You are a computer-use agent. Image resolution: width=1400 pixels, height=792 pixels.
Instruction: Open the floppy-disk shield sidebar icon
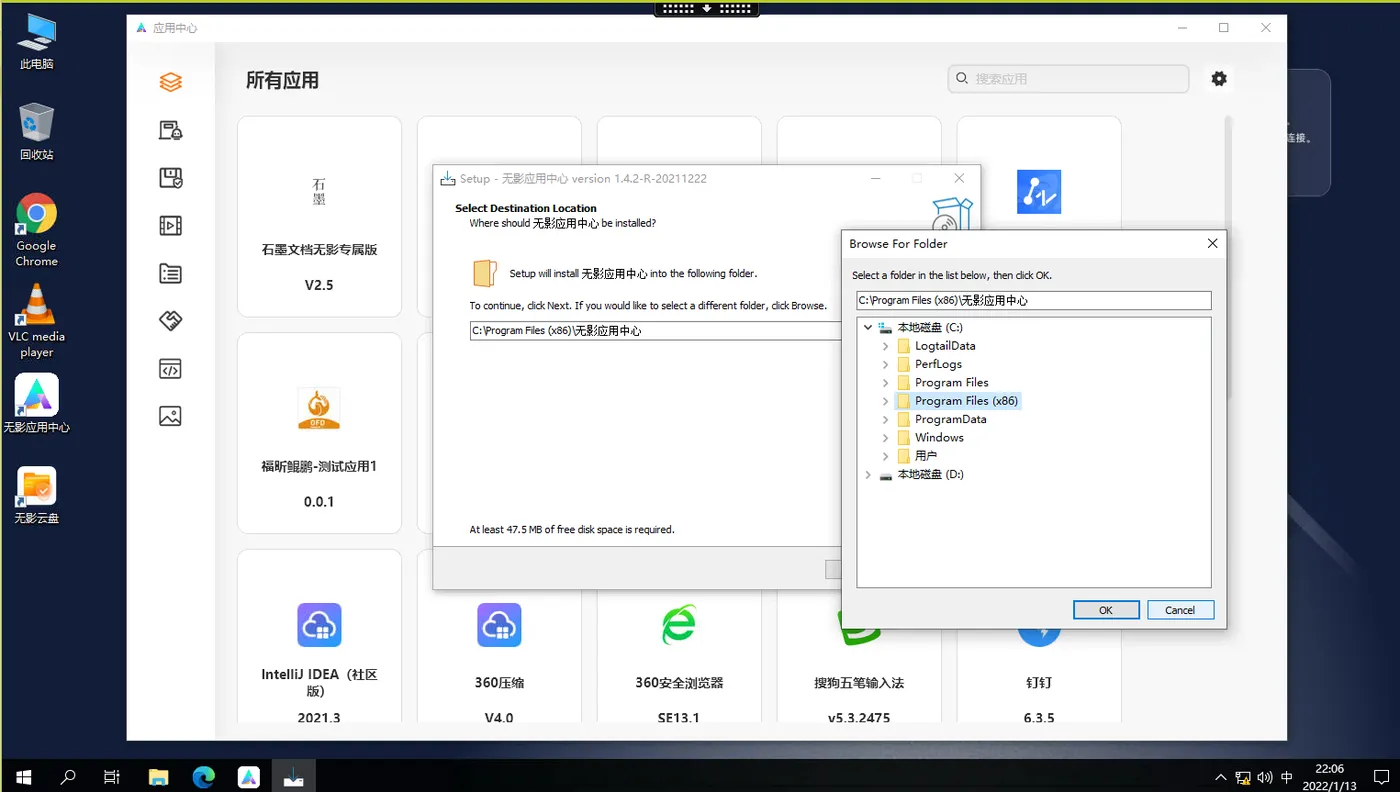pos(171,178)
